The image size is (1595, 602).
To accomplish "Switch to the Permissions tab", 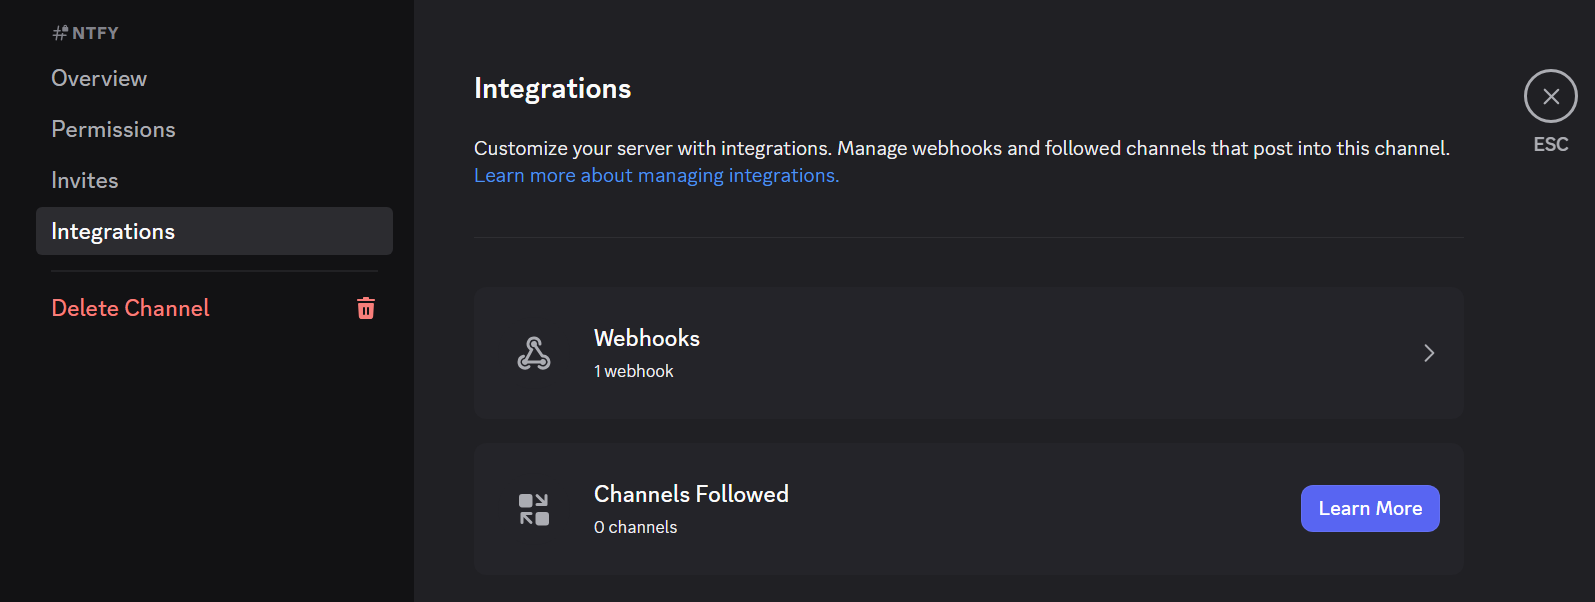I will pyautogui.click(x=113, y=129).
